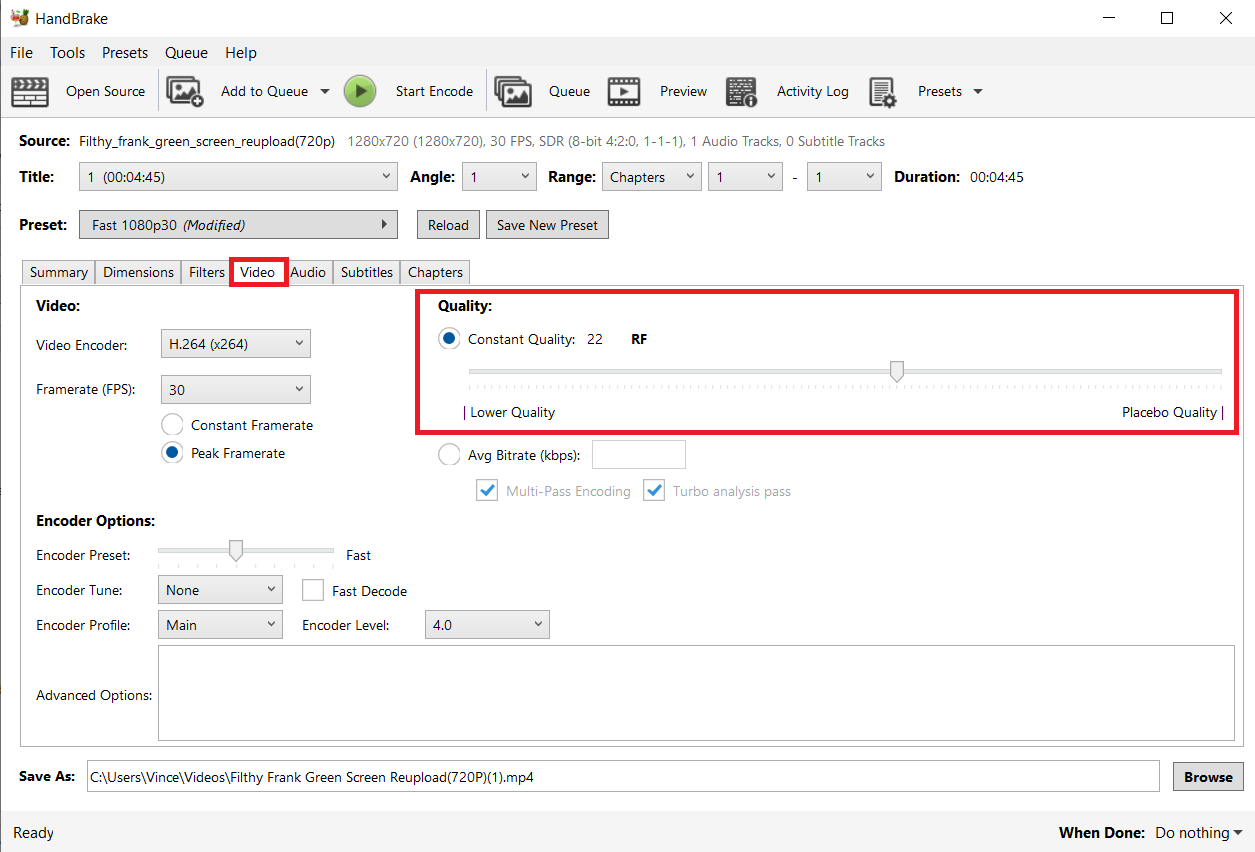
Task: Expand the When Done dropdown
Action: click(1197, 832)
